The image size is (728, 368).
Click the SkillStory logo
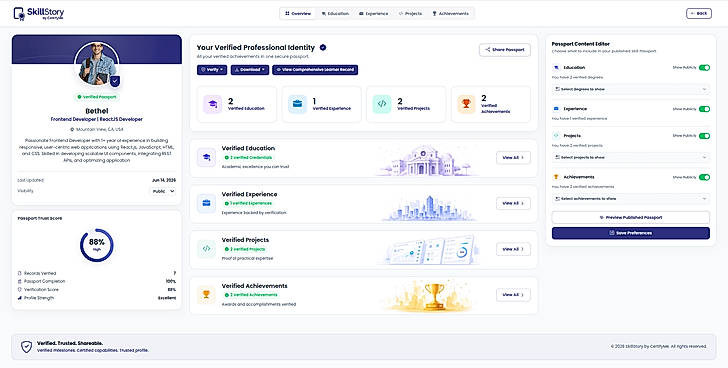point(39,14)
